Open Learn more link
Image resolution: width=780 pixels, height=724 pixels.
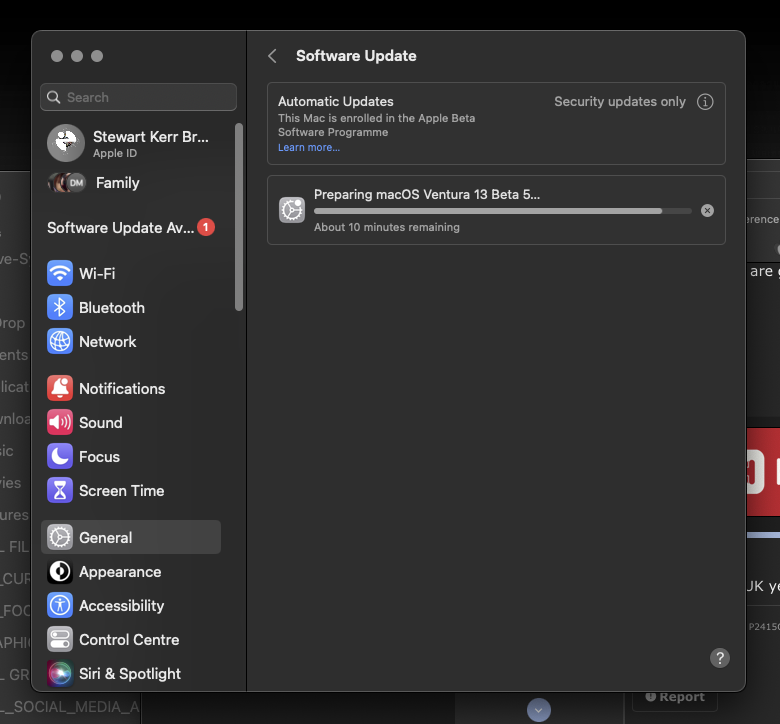tap(309, 147)
